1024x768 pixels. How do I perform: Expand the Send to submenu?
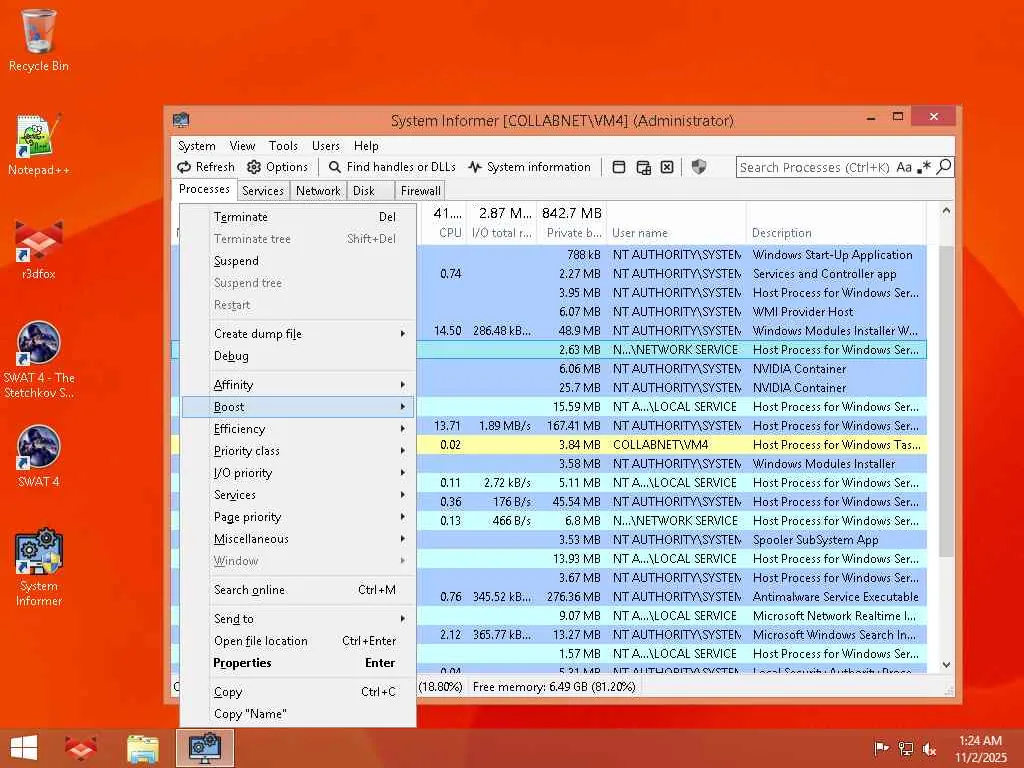pos(298,618)
